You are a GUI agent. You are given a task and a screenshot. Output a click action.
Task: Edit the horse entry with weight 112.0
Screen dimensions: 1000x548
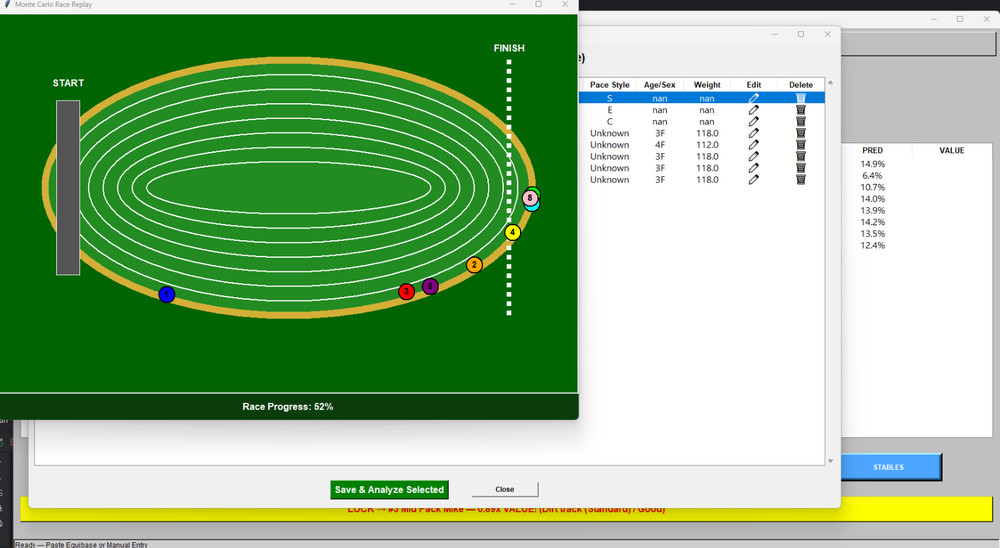pyautogui.click(x=754, y=144)
